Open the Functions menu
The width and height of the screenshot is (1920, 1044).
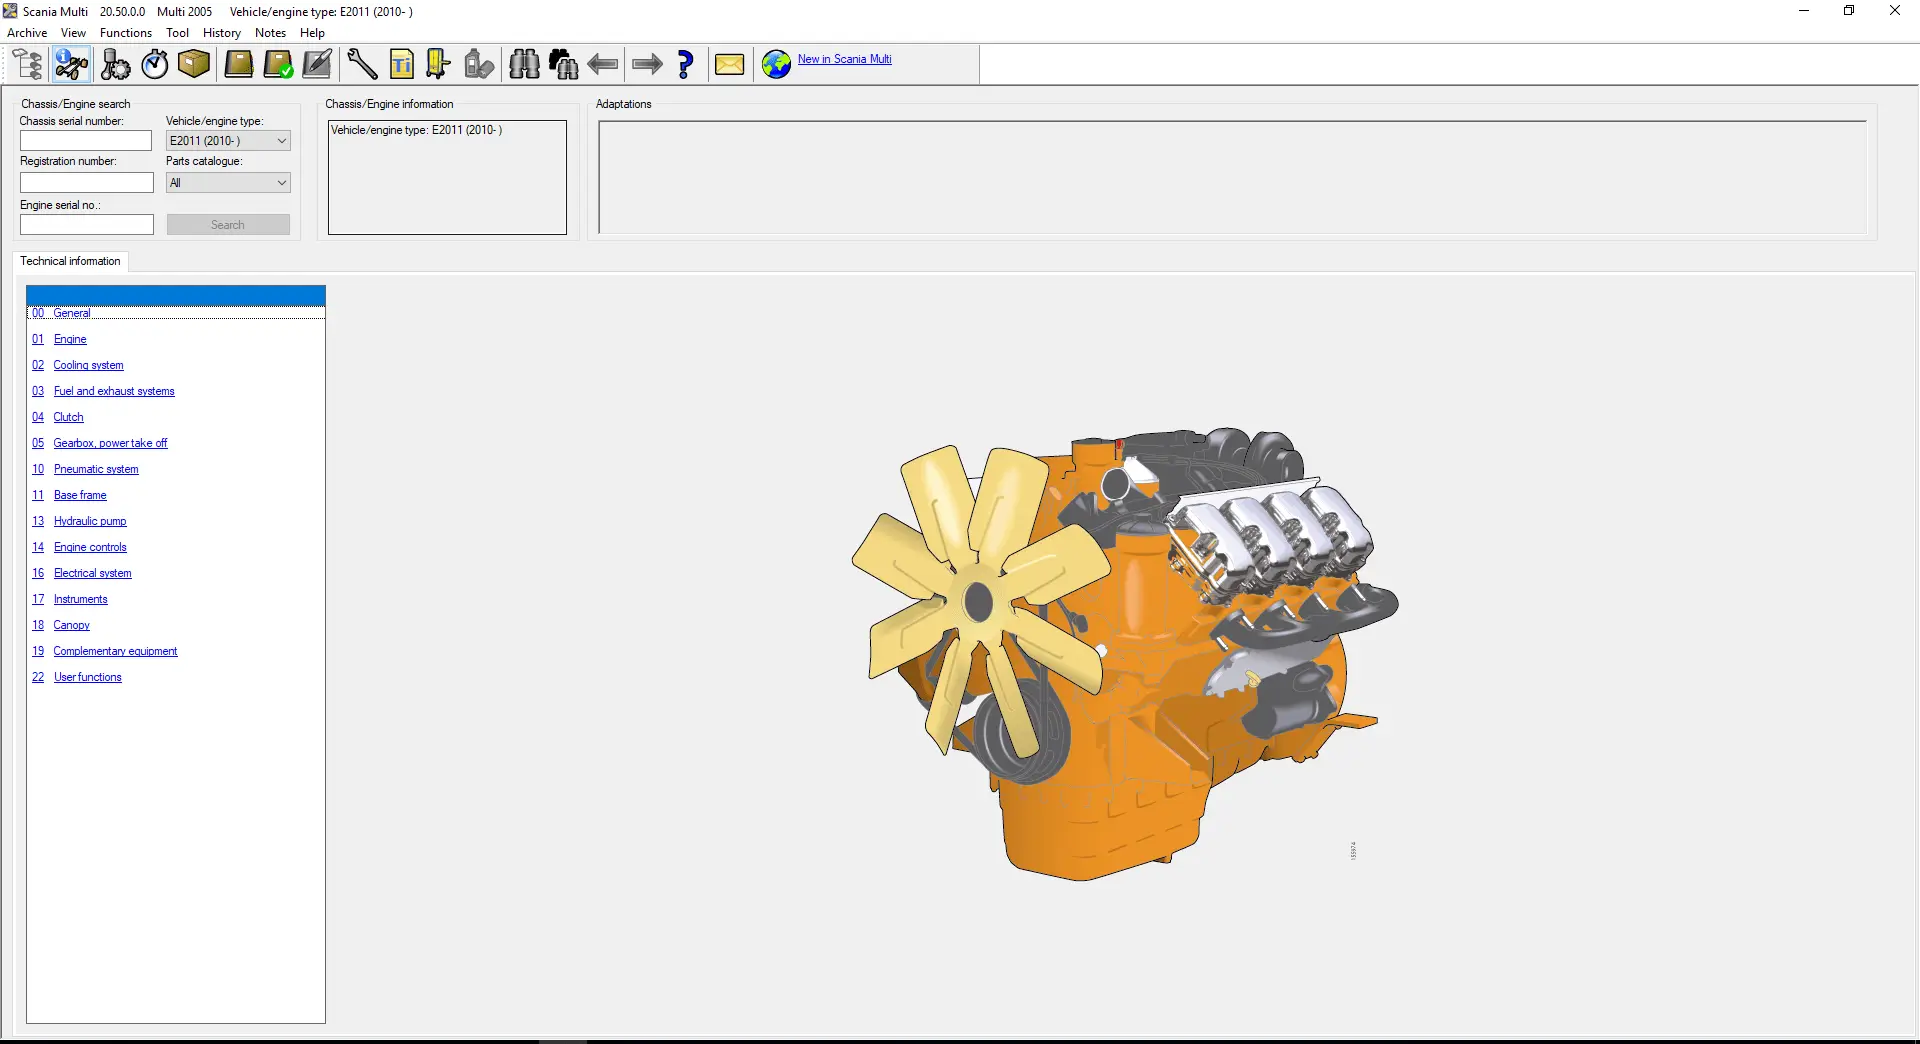pyautogui.click(x=126, y=33)
